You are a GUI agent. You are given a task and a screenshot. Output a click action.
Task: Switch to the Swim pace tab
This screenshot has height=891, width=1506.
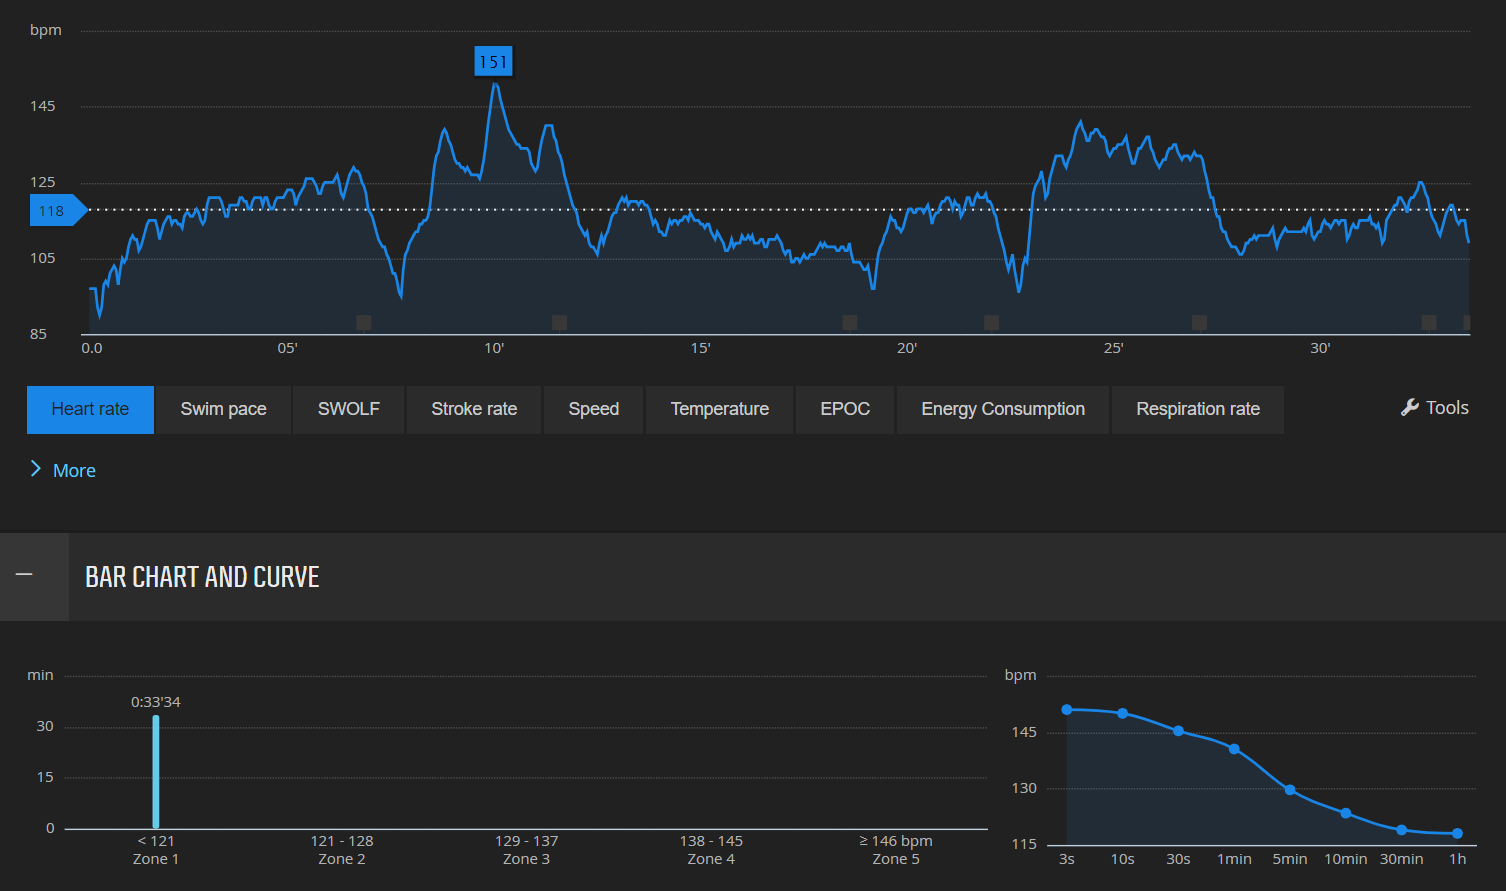coord(223,409)
